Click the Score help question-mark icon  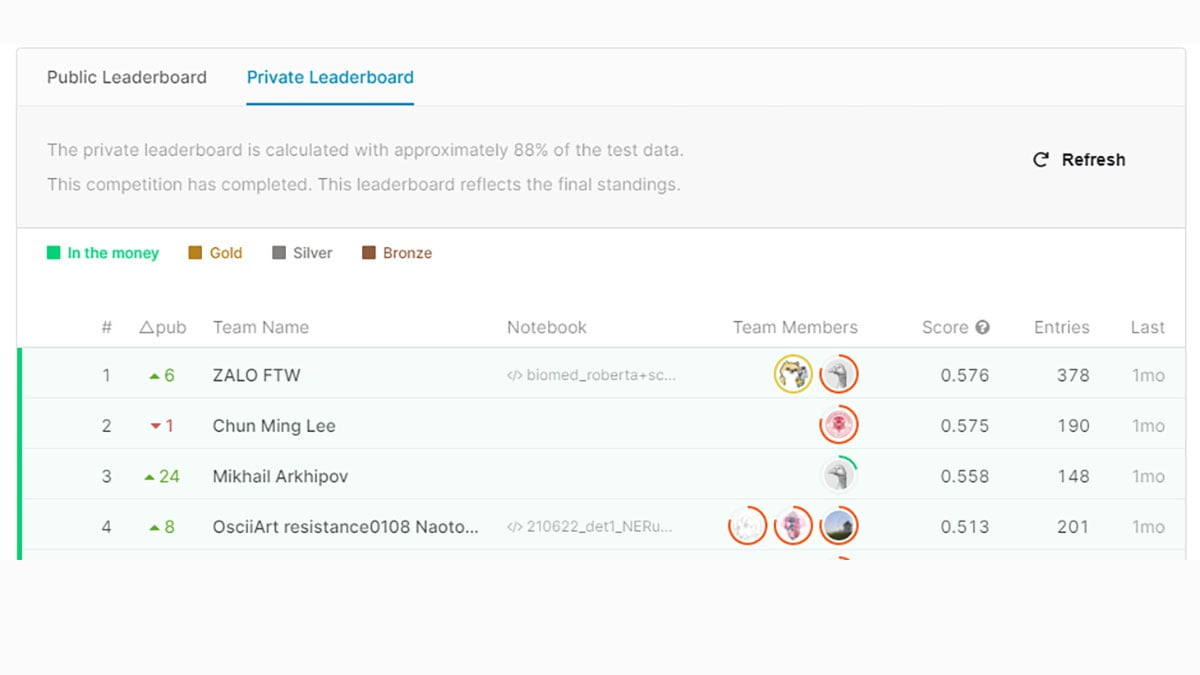click(982, 327)
